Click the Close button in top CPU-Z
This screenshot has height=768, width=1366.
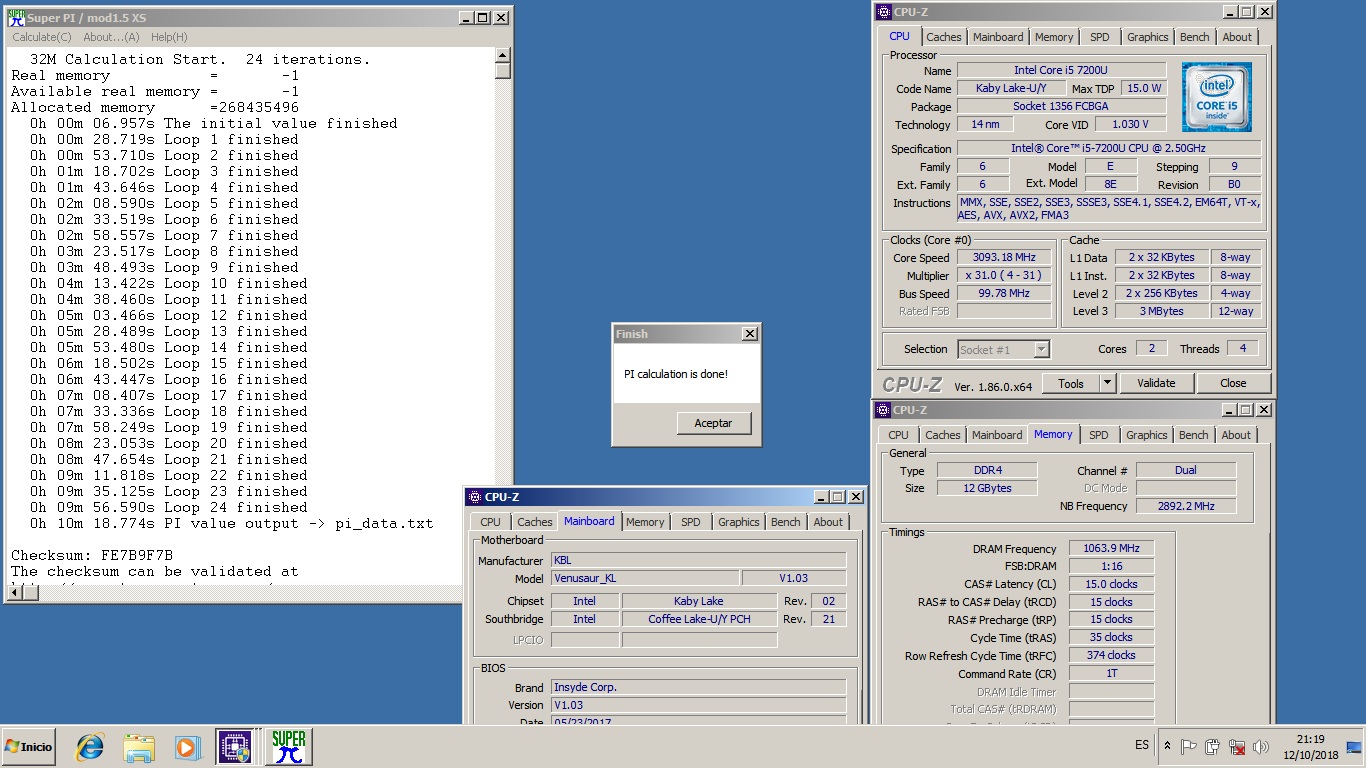(1233, 383)
